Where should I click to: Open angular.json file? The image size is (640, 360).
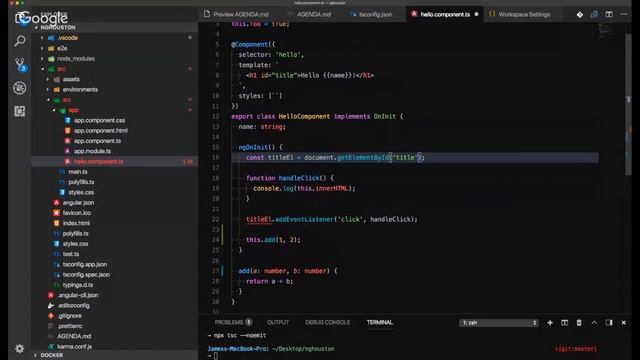click(78, 202)
